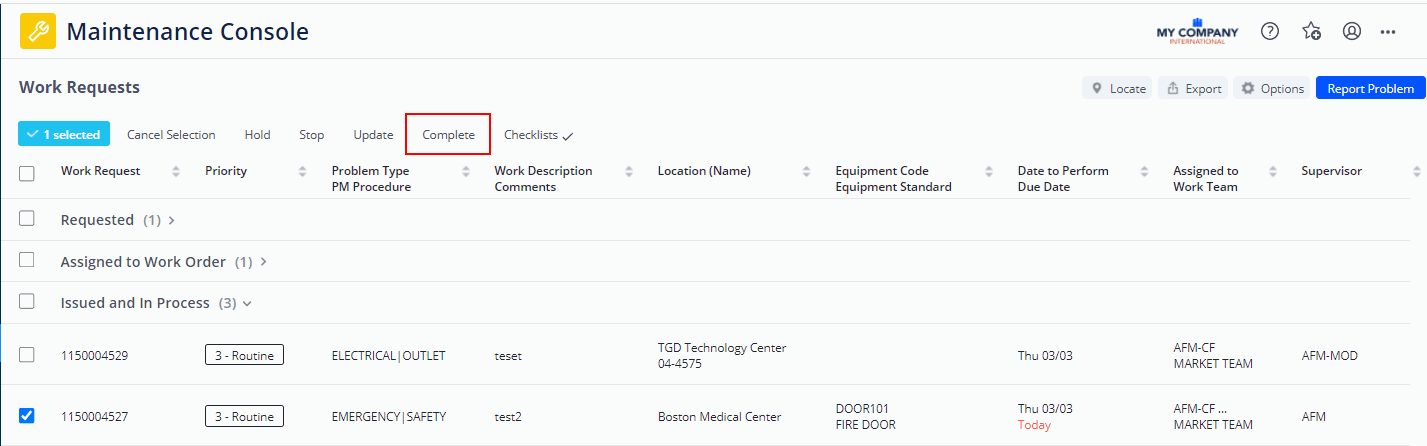1427x446 pixels.
Task: Sort by the Priority column arrows
Action: (x=303, y=171)
